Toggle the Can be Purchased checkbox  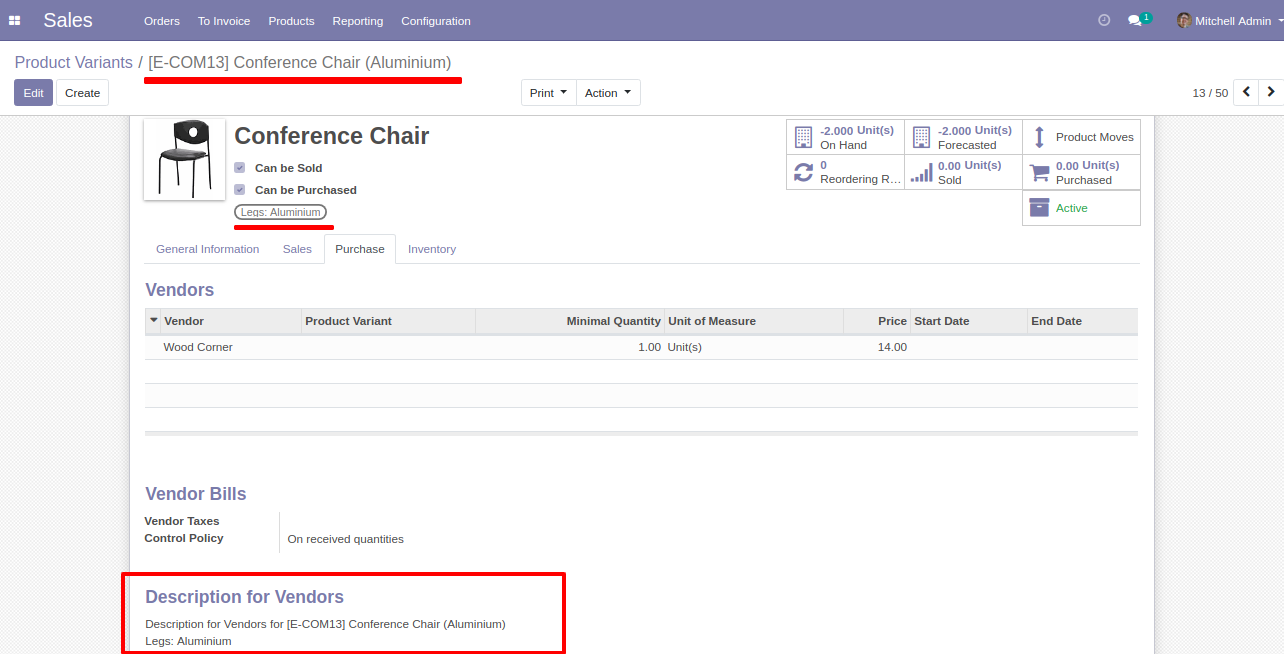[x=239, y=190]
